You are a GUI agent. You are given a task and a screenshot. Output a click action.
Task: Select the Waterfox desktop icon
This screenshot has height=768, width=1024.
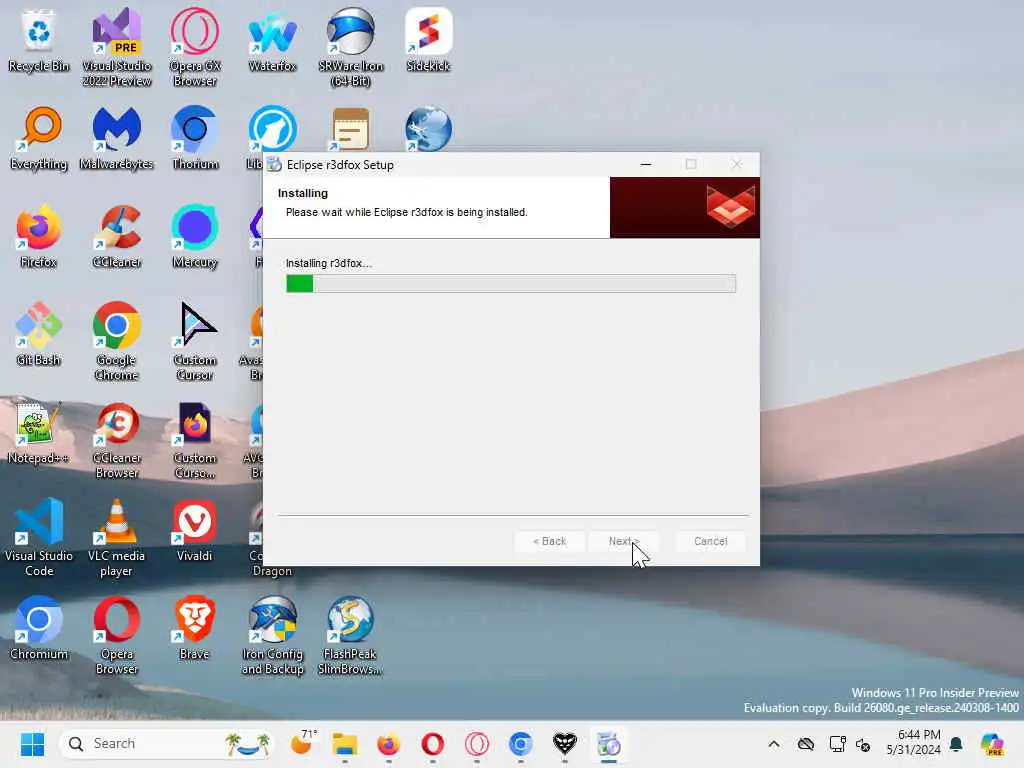(x=272, y=41)
